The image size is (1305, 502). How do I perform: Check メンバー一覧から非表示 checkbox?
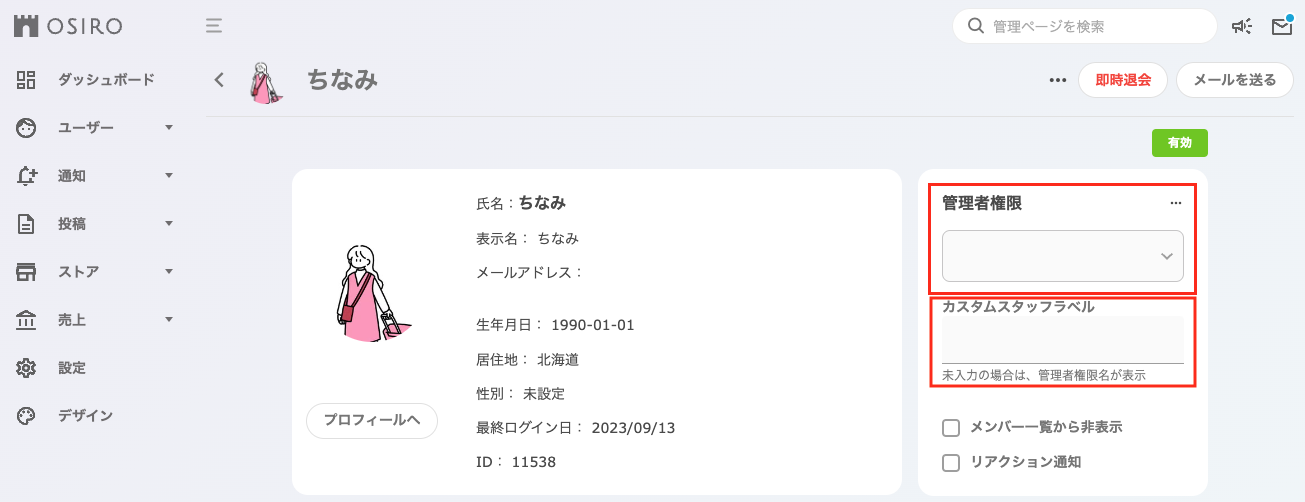point(951,428)
